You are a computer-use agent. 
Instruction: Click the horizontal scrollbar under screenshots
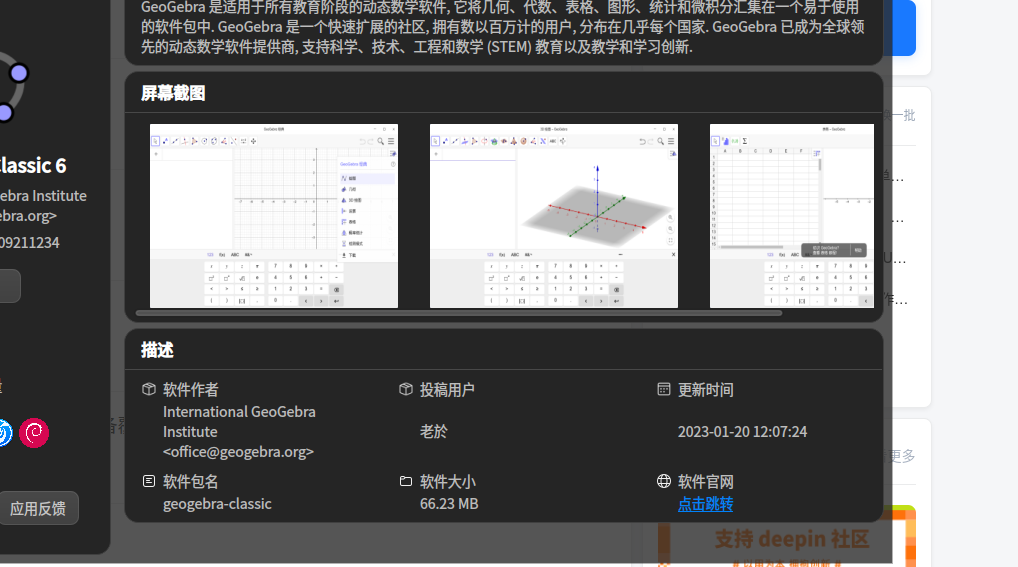tap(459, 313)
